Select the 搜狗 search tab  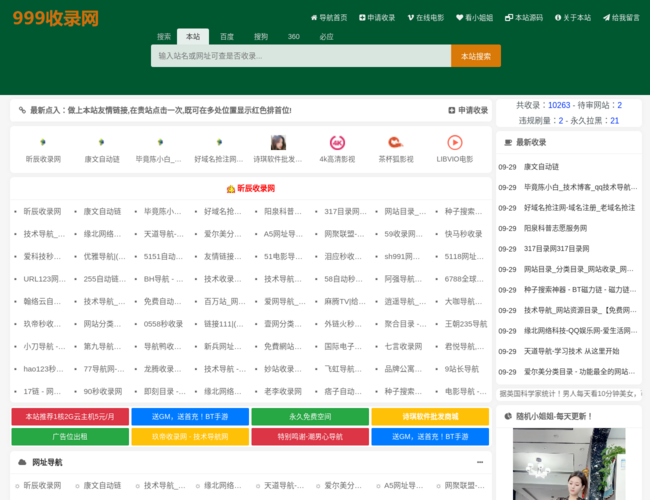[x=260, y=36]
